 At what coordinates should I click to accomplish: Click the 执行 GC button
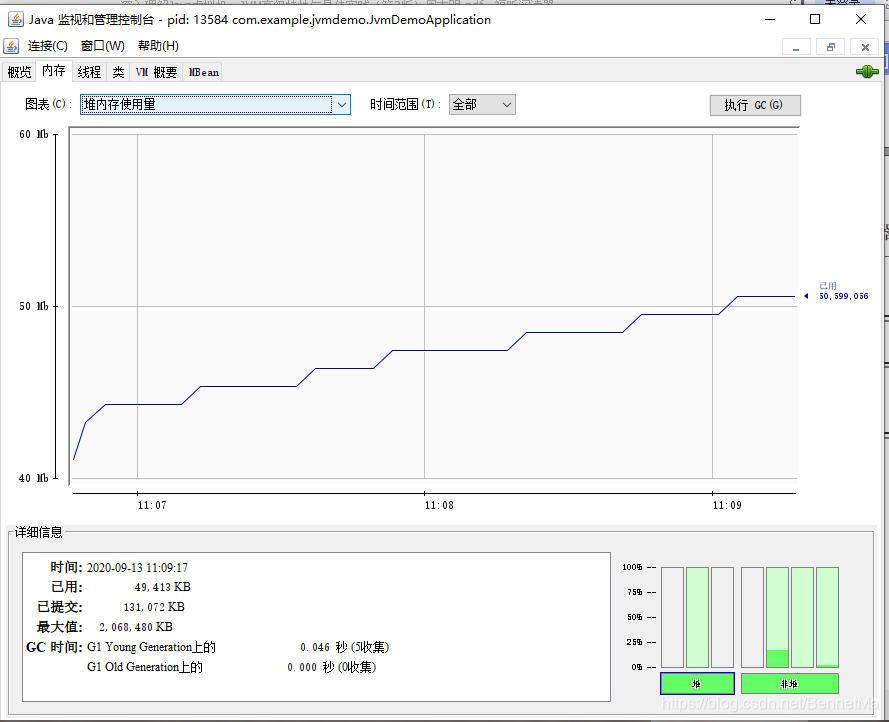tap(755, 105)
